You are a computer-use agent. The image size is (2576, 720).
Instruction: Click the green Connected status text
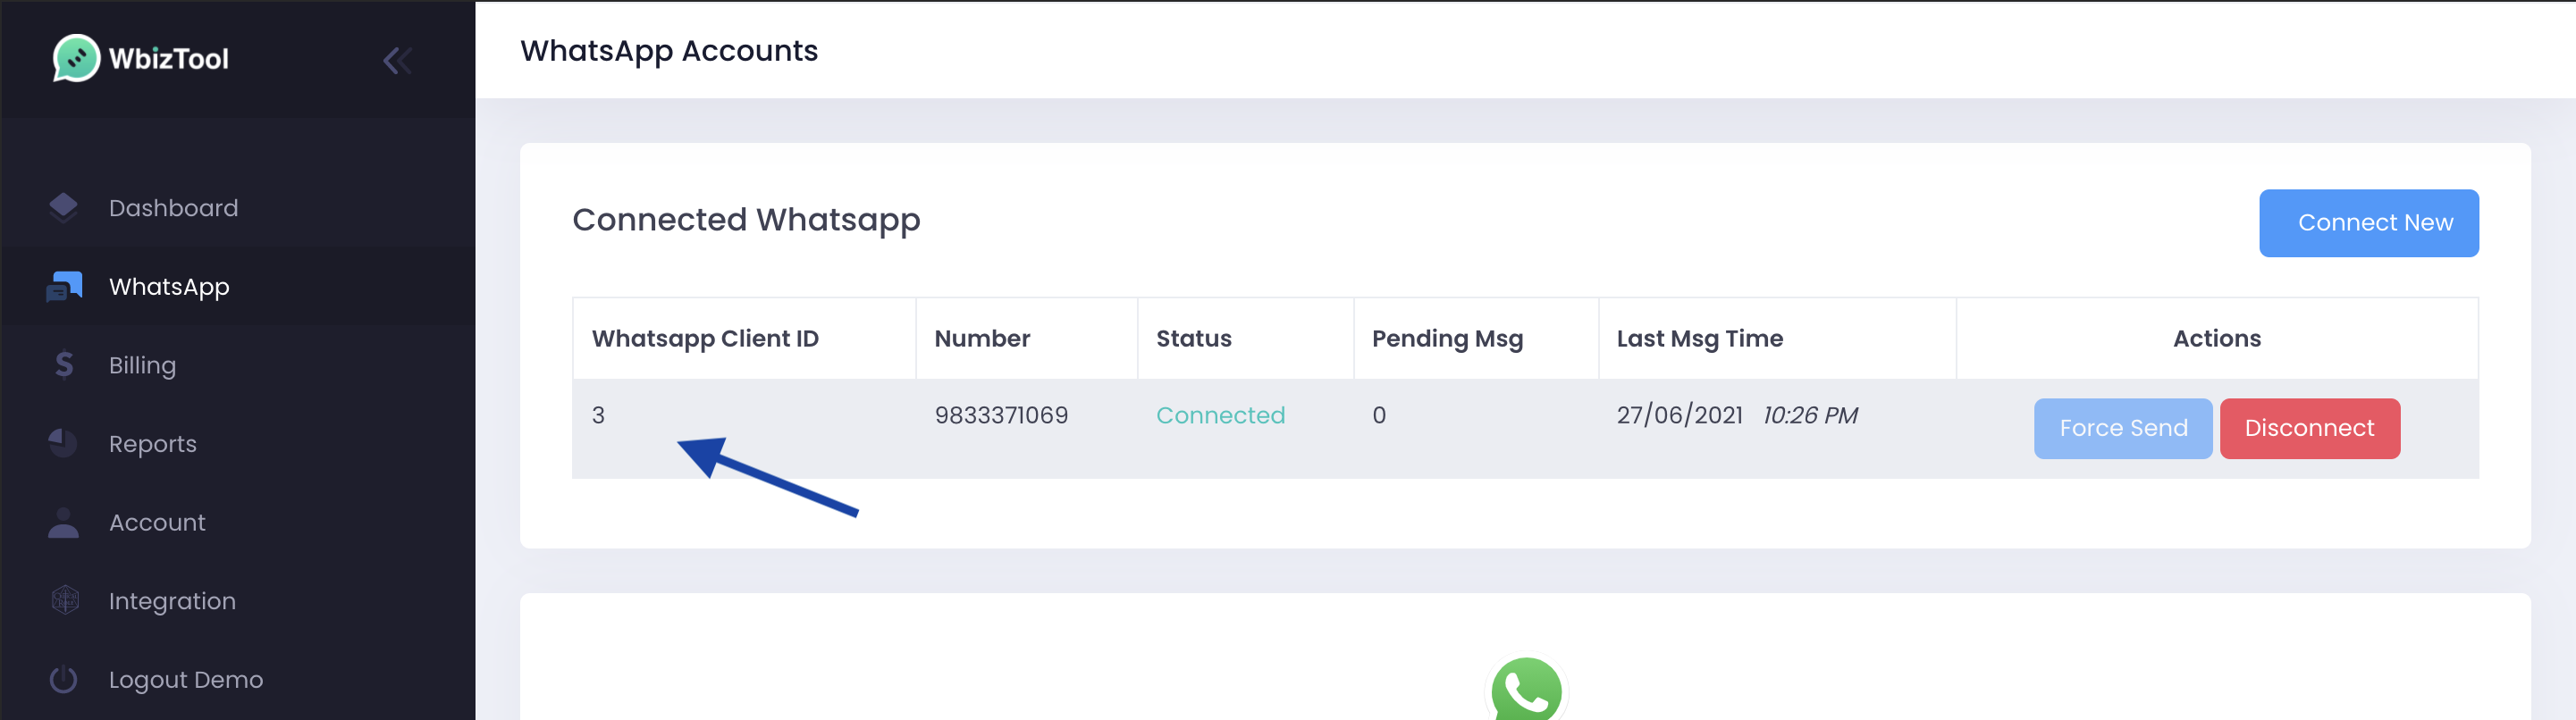[1220, 415]
